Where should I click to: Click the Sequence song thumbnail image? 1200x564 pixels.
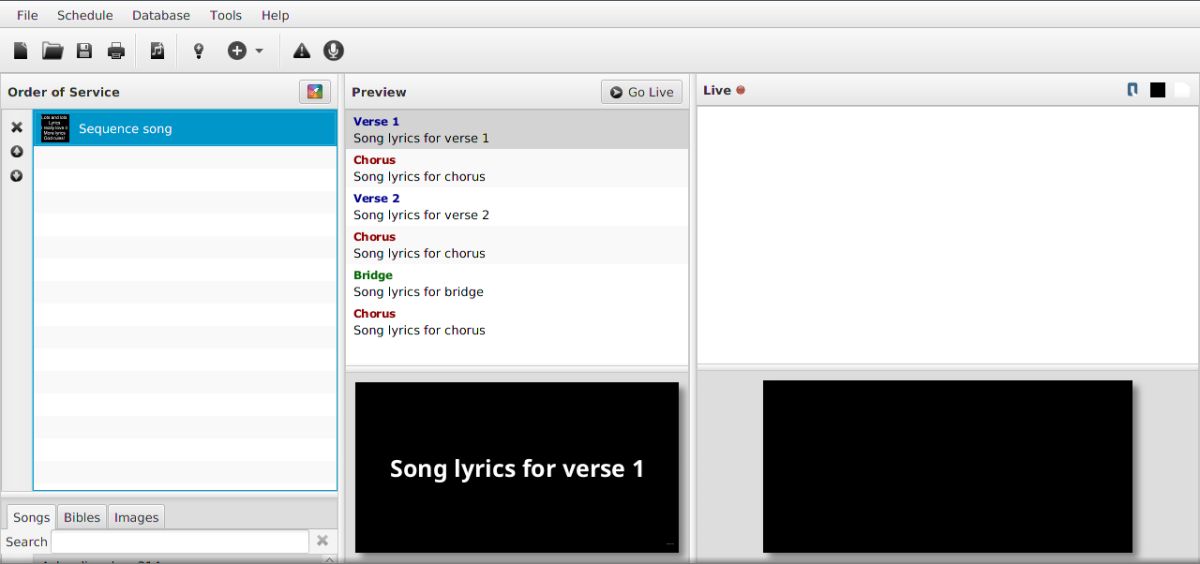[55, 128]
